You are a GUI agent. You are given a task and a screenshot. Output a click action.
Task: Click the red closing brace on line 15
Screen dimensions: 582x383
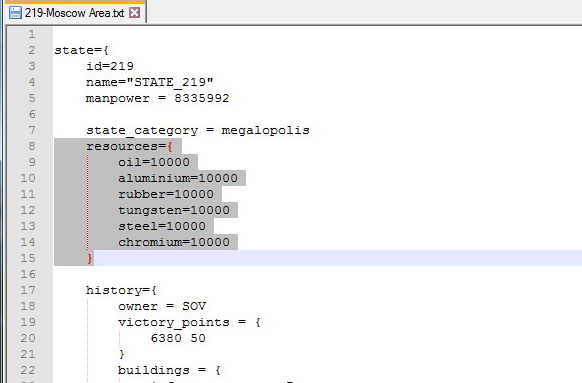[x=89, y=258]
